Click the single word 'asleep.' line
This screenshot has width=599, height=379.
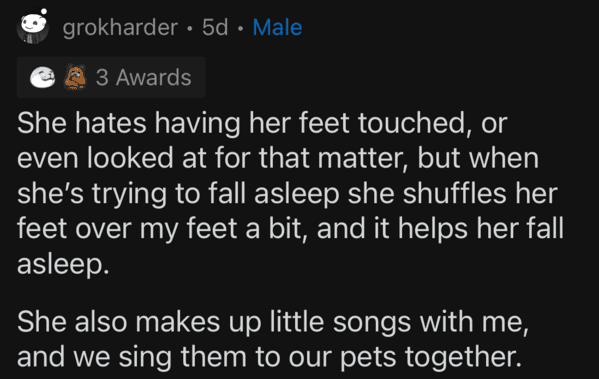coord(63,265)
